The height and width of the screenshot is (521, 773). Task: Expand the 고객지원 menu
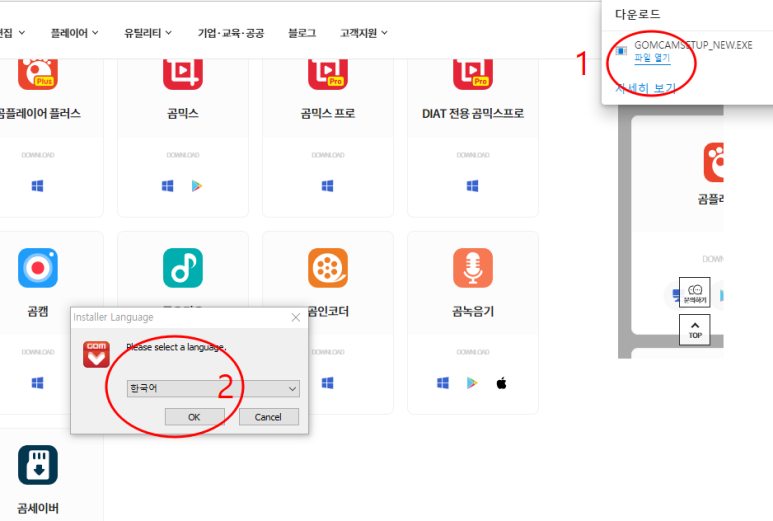point(364,33)
